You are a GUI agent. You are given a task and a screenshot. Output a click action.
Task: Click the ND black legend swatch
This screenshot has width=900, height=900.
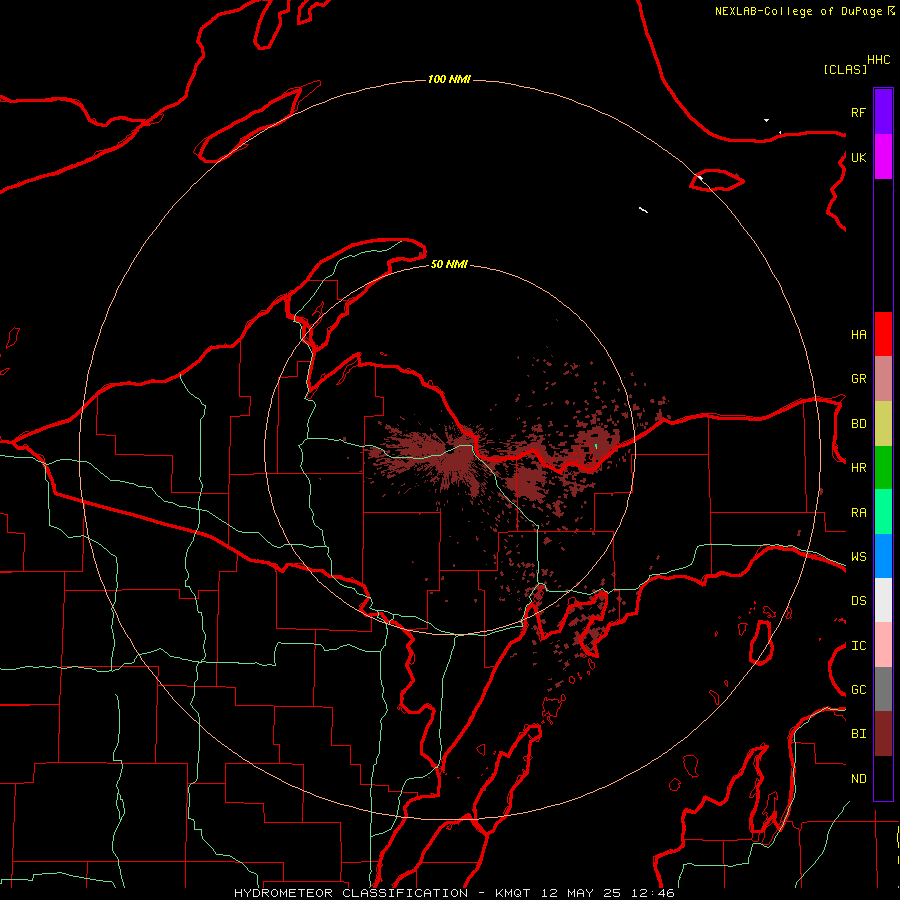point(883,778)
